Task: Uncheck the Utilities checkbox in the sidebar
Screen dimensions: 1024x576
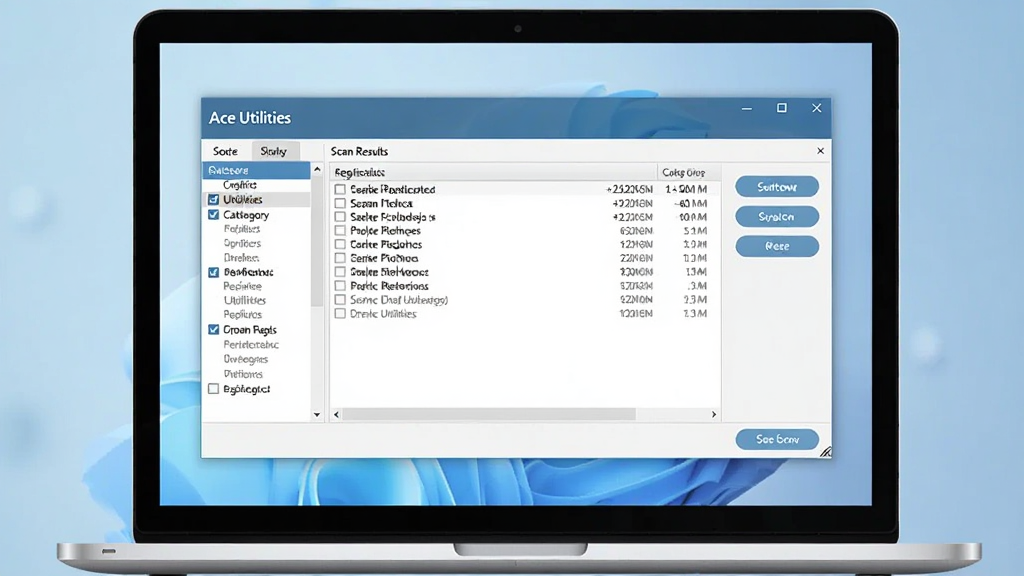Action: (214, 200)
